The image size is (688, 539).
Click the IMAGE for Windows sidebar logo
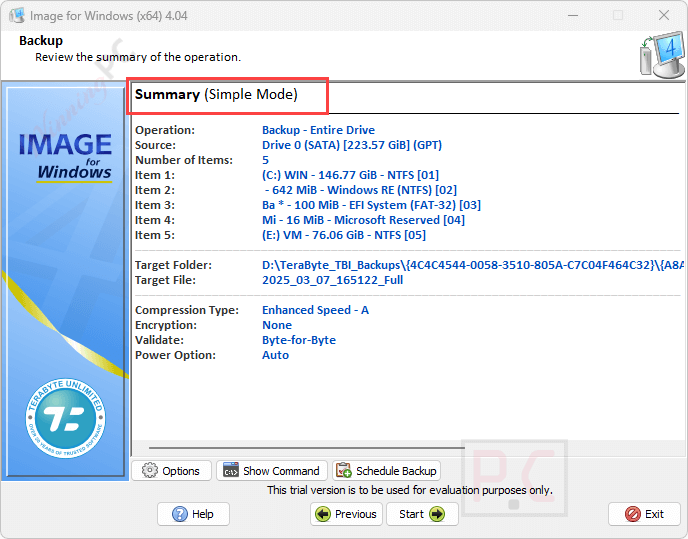point(65,157)
